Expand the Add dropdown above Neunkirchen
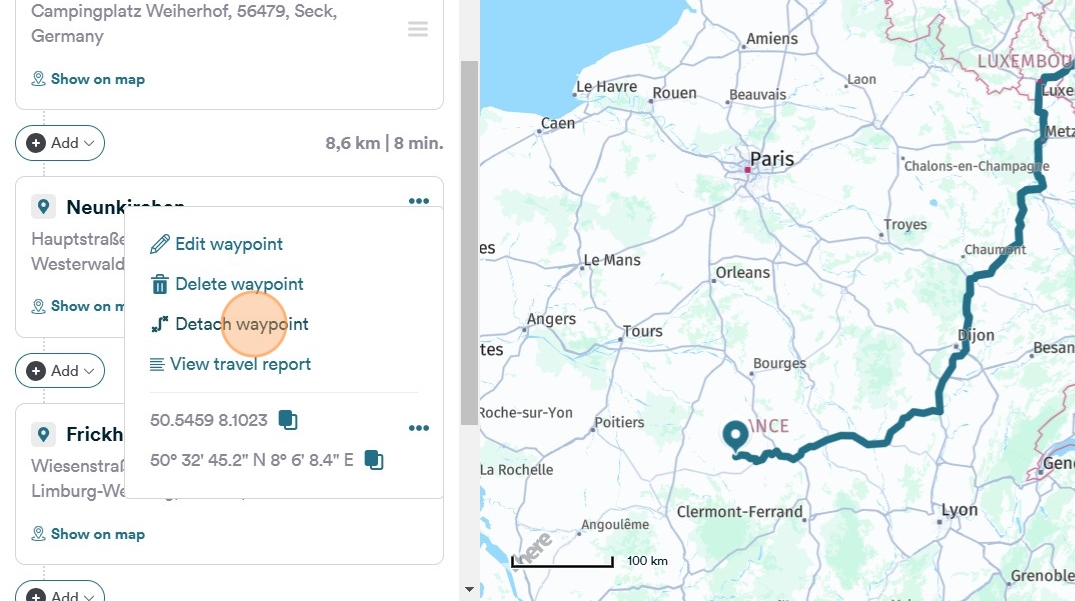 [60, 143]
